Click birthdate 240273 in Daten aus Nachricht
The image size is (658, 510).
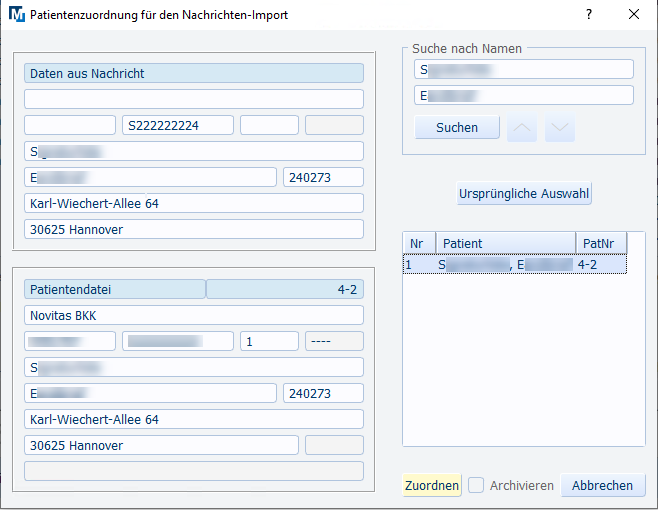tap(323, 177)
